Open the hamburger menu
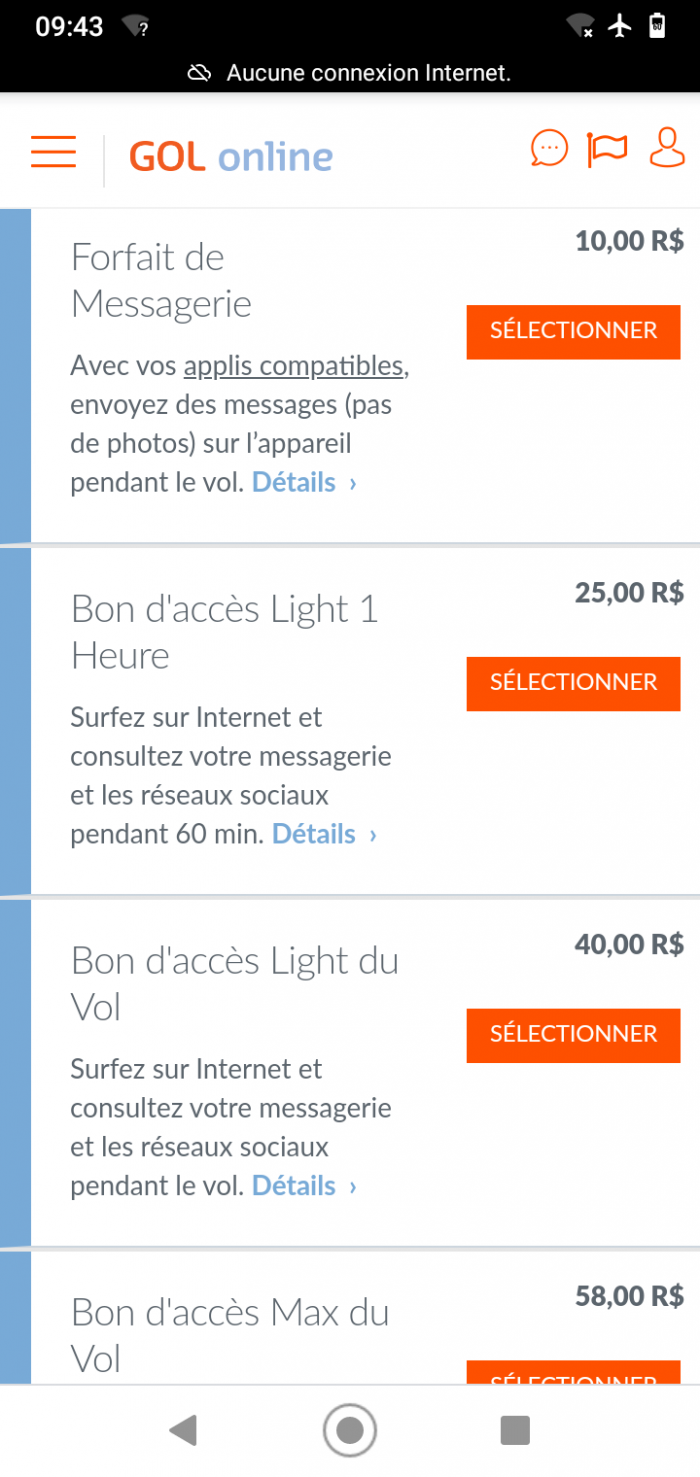Image resolution: width=700 pixels, height=1477 pixels. pos(53,151)
